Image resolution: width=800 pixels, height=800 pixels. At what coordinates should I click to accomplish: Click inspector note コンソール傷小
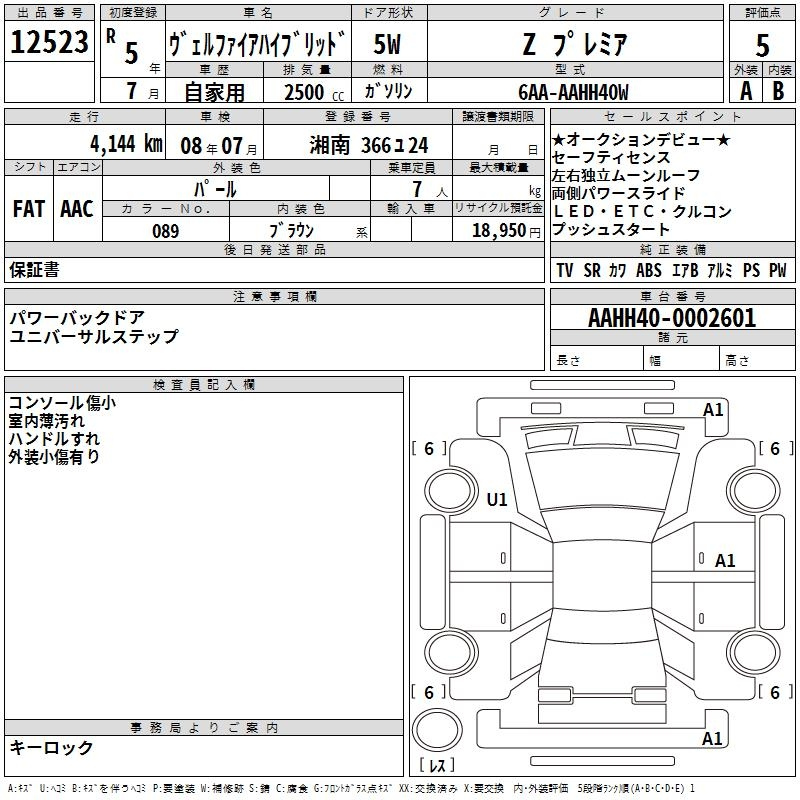pyautogui.click(x=62, y=403)
